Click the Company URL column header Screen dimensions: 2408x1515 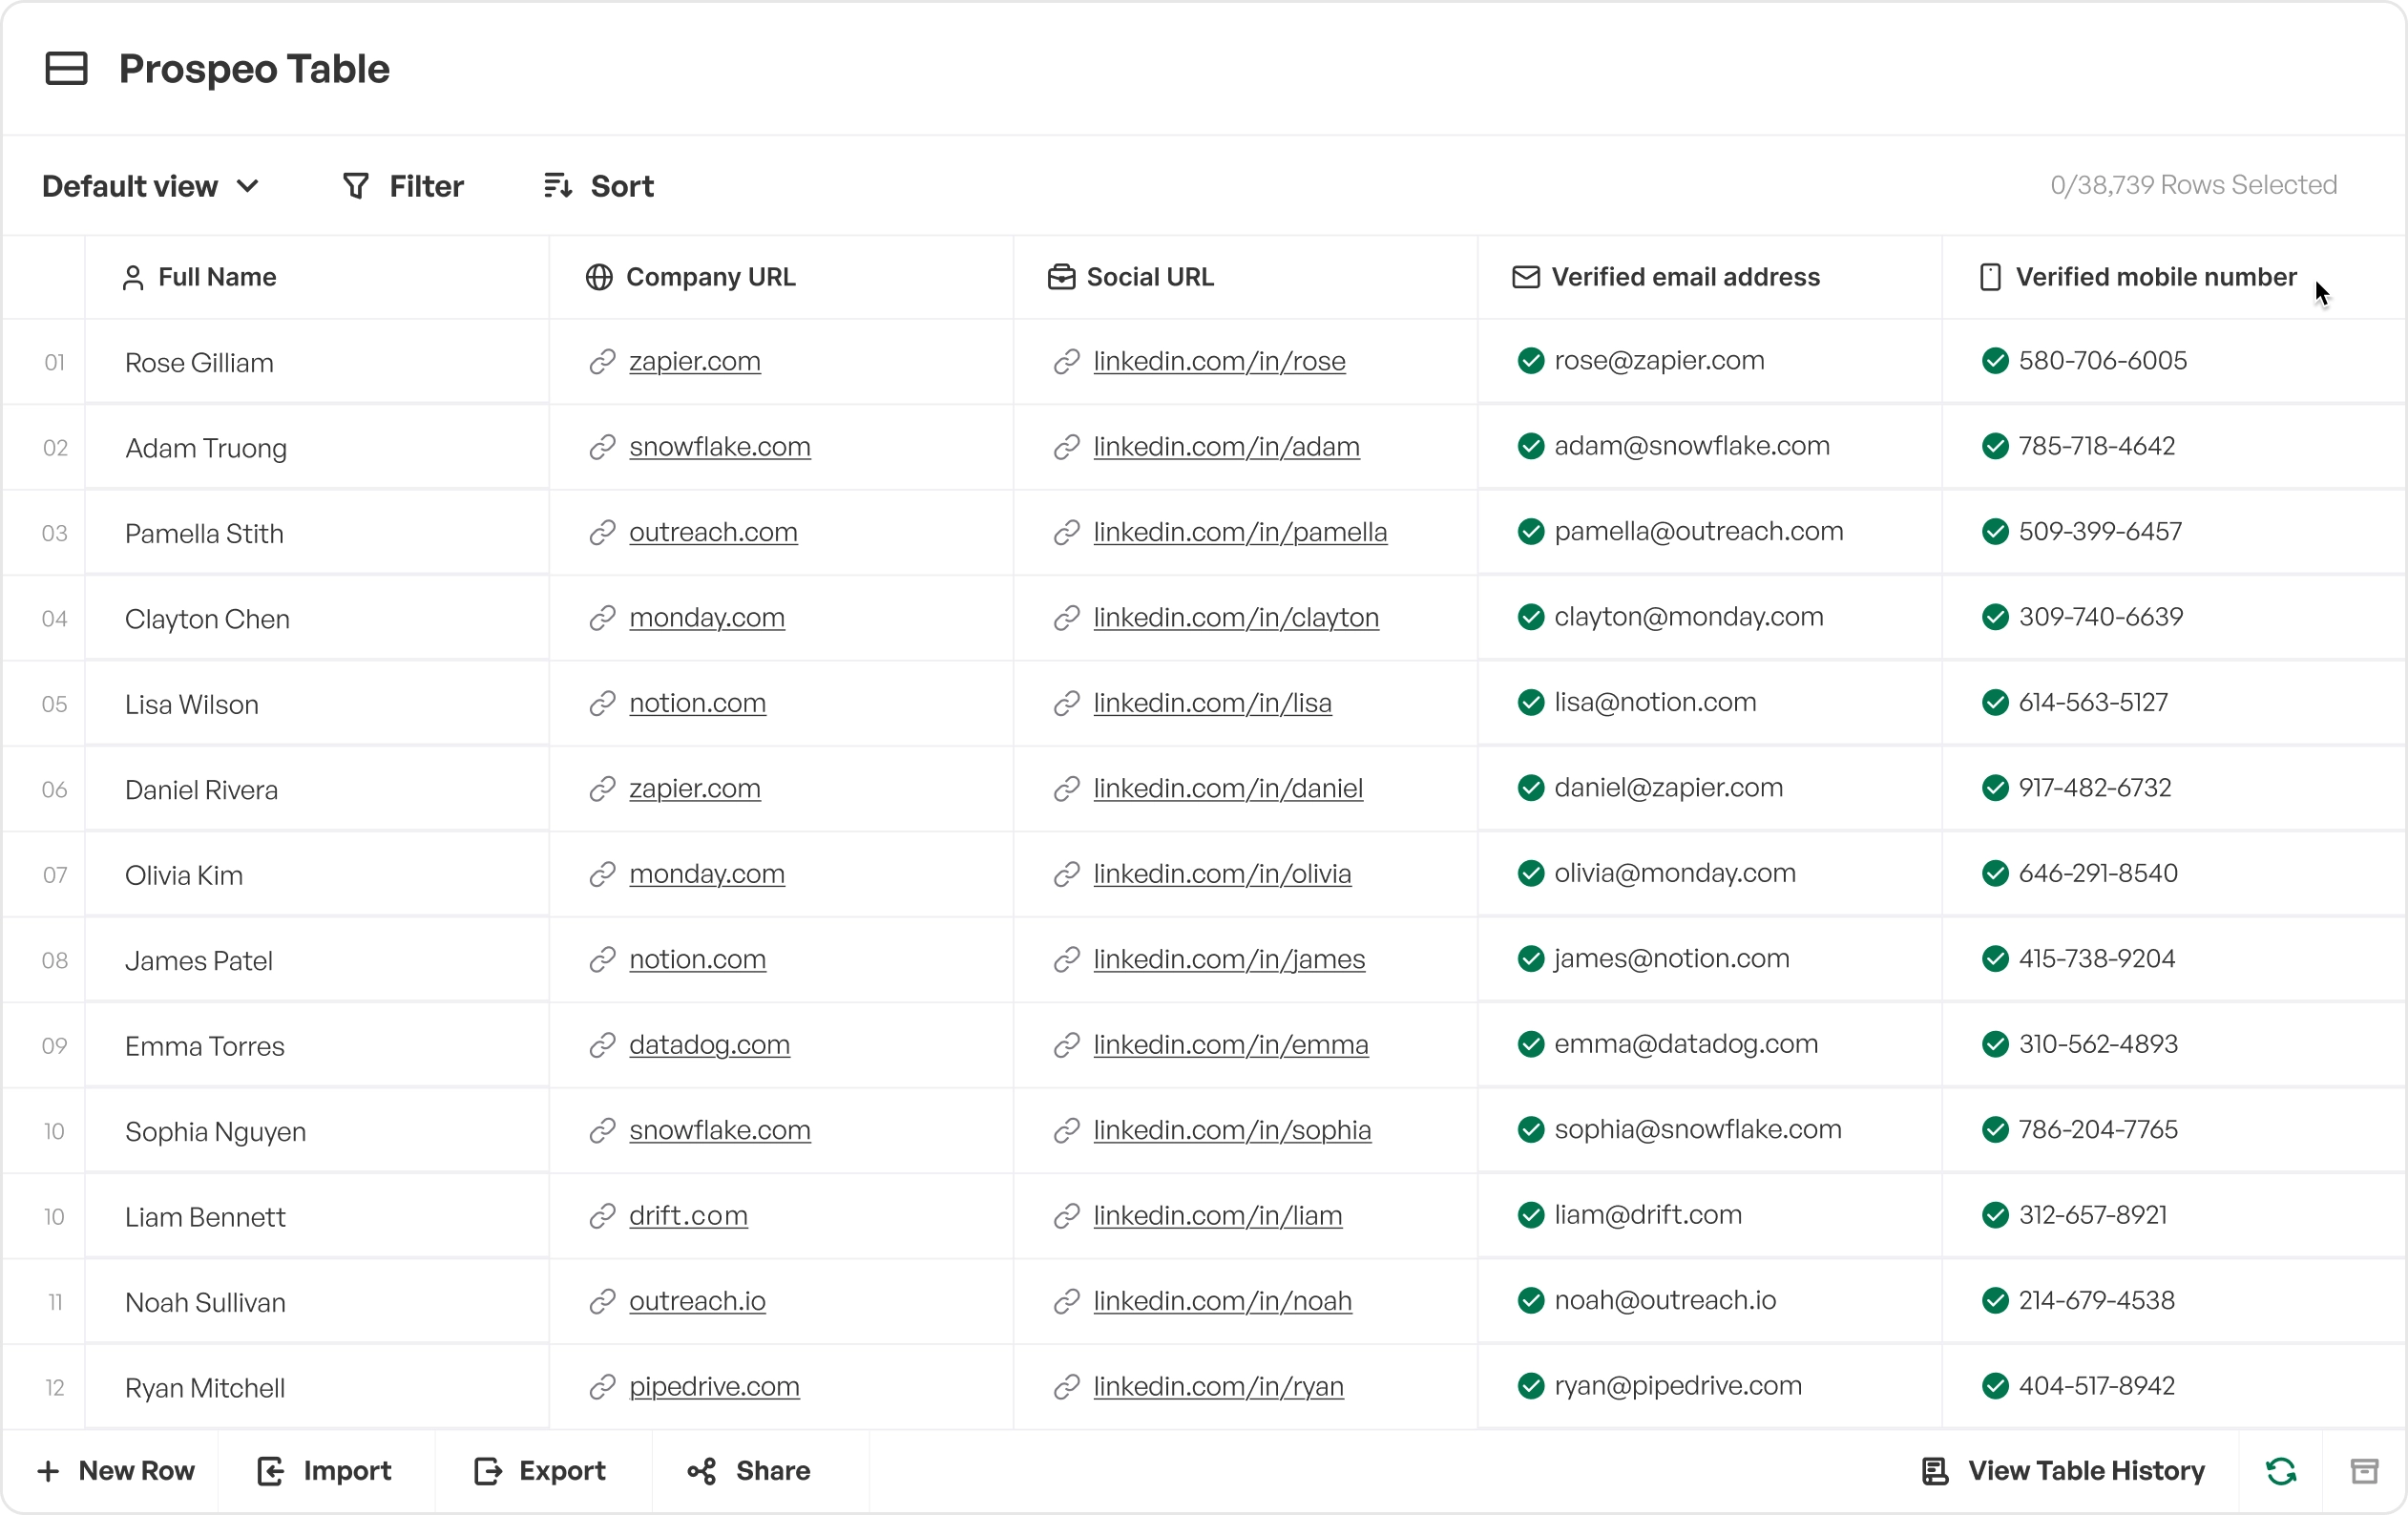pyautogui.click(x=710, y=277)
